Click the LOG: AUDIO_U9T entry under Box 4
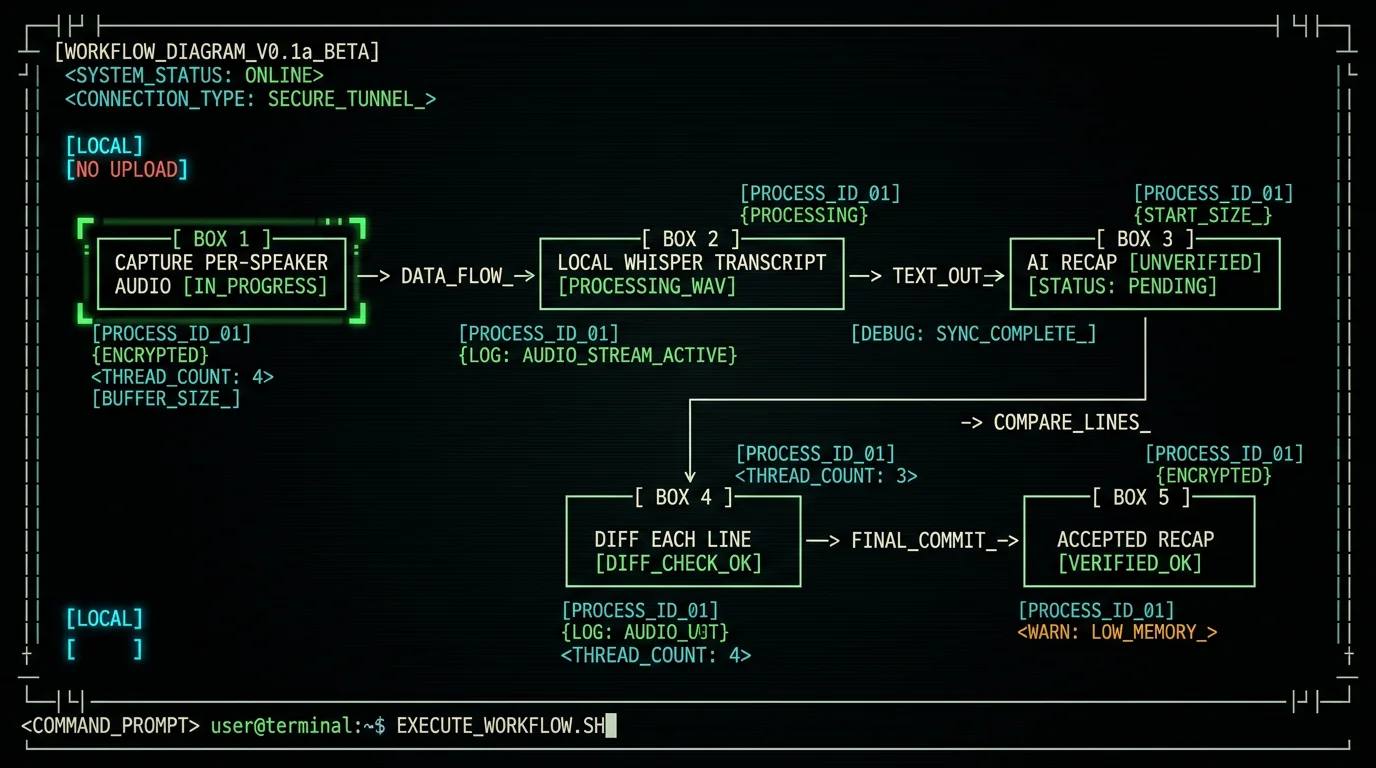 (645, 632)
